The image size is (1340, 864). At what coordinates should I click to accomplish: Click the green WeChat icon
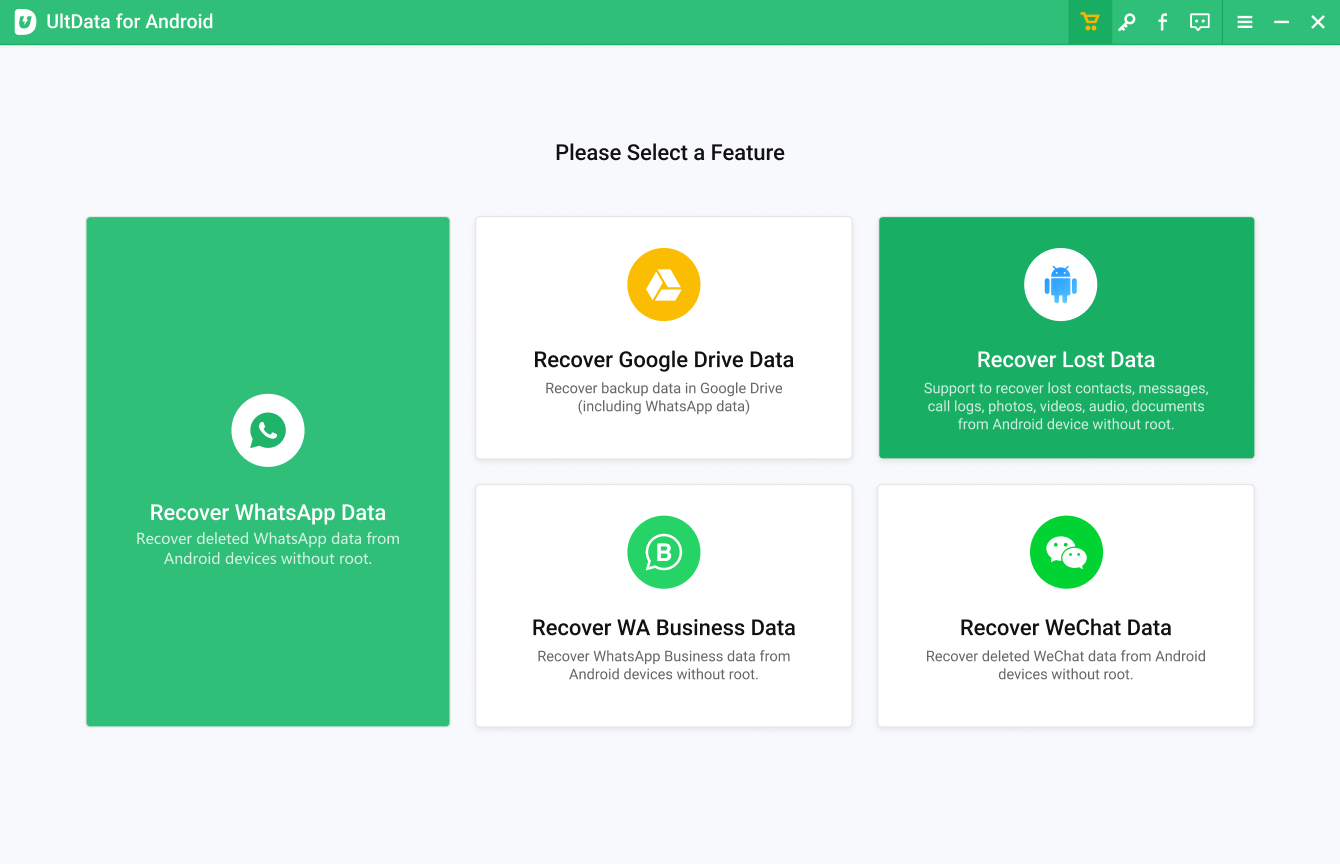(x=1066, y=552)
